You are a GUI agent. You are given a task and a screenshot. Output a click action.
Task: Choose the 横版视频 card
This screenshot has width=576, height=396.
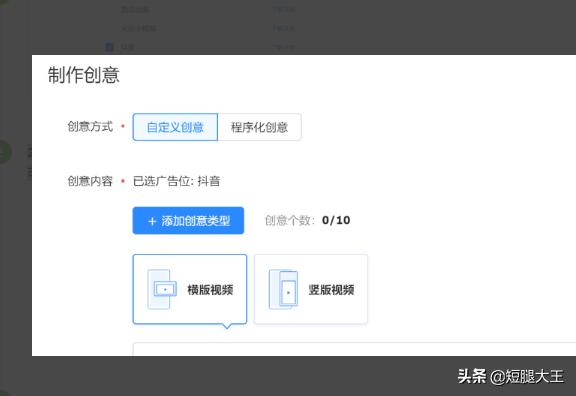pos(190,289)
